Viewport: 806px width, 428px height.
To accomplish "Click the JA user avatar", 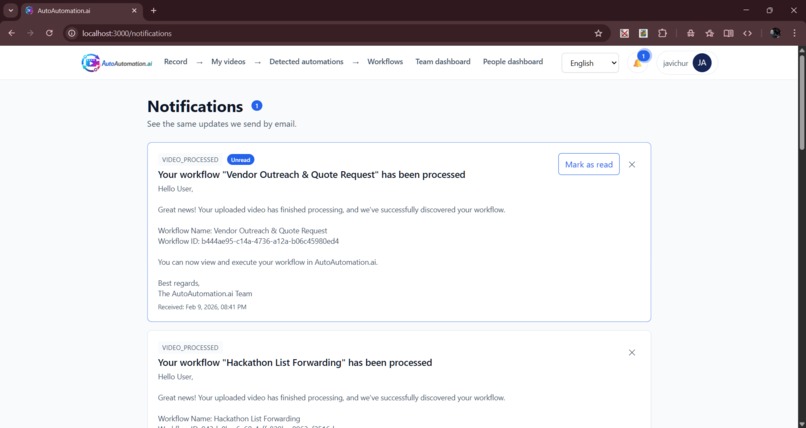I will [702, 63].
